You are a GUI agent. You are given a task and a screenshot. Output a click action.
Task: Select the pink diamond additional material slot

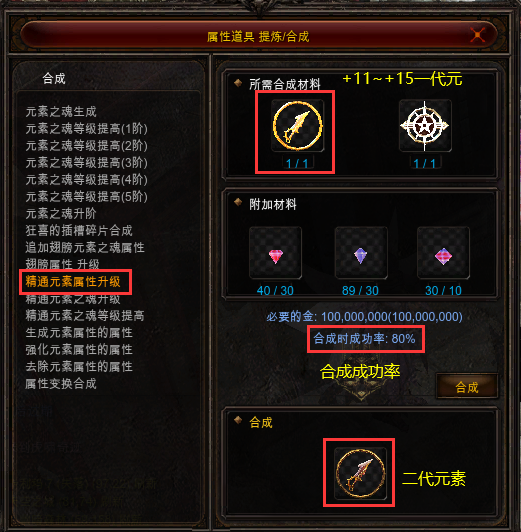coord(443,253)
